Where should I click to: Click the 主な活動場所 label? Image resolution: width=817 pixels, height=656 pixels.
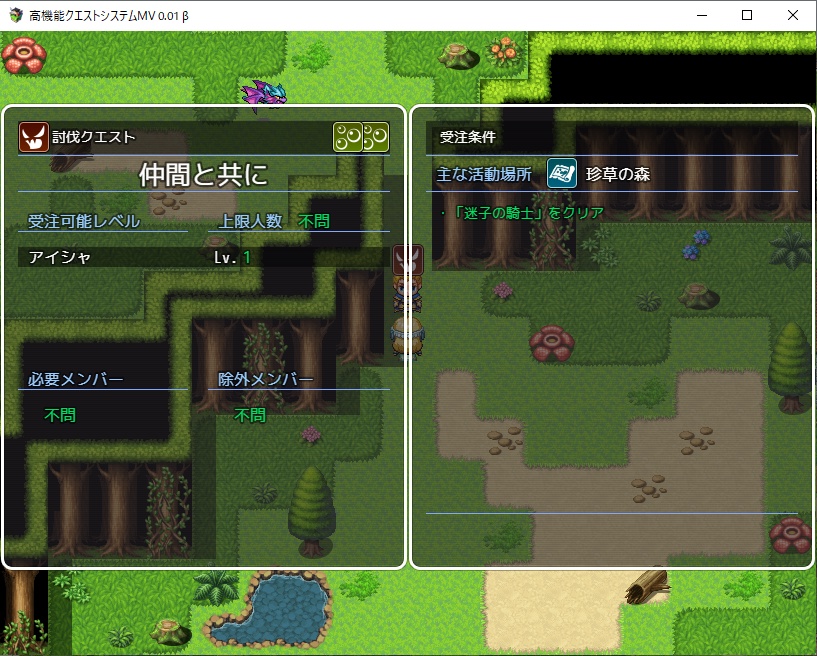pyautogui.click(x=484, y=174)
